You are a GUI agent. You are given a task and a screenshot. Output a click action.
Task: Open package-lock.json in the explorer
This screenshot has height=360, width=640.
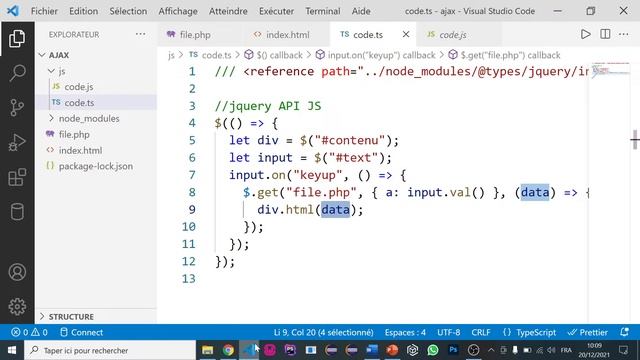tap(96, 166)
